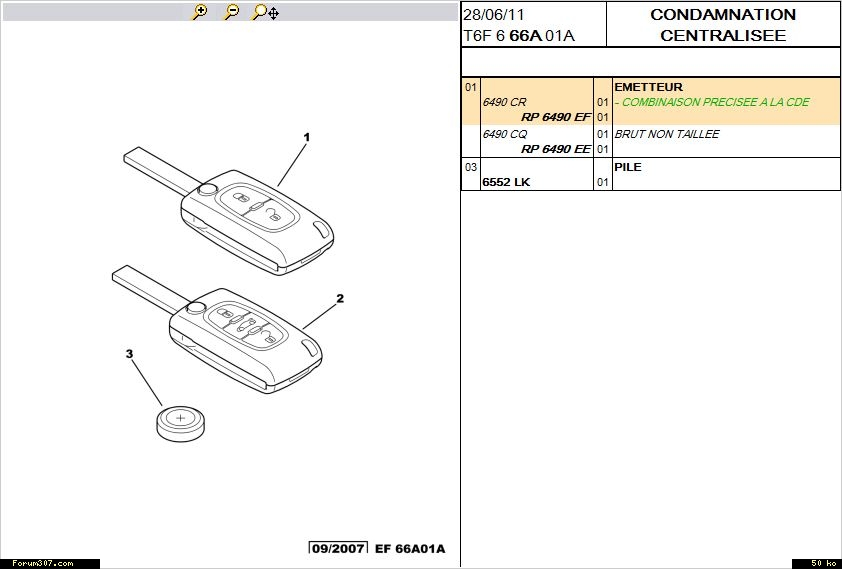
Task: Click callout number 2 in diagram
Action: pyautogui.click(x=340, y=298)
